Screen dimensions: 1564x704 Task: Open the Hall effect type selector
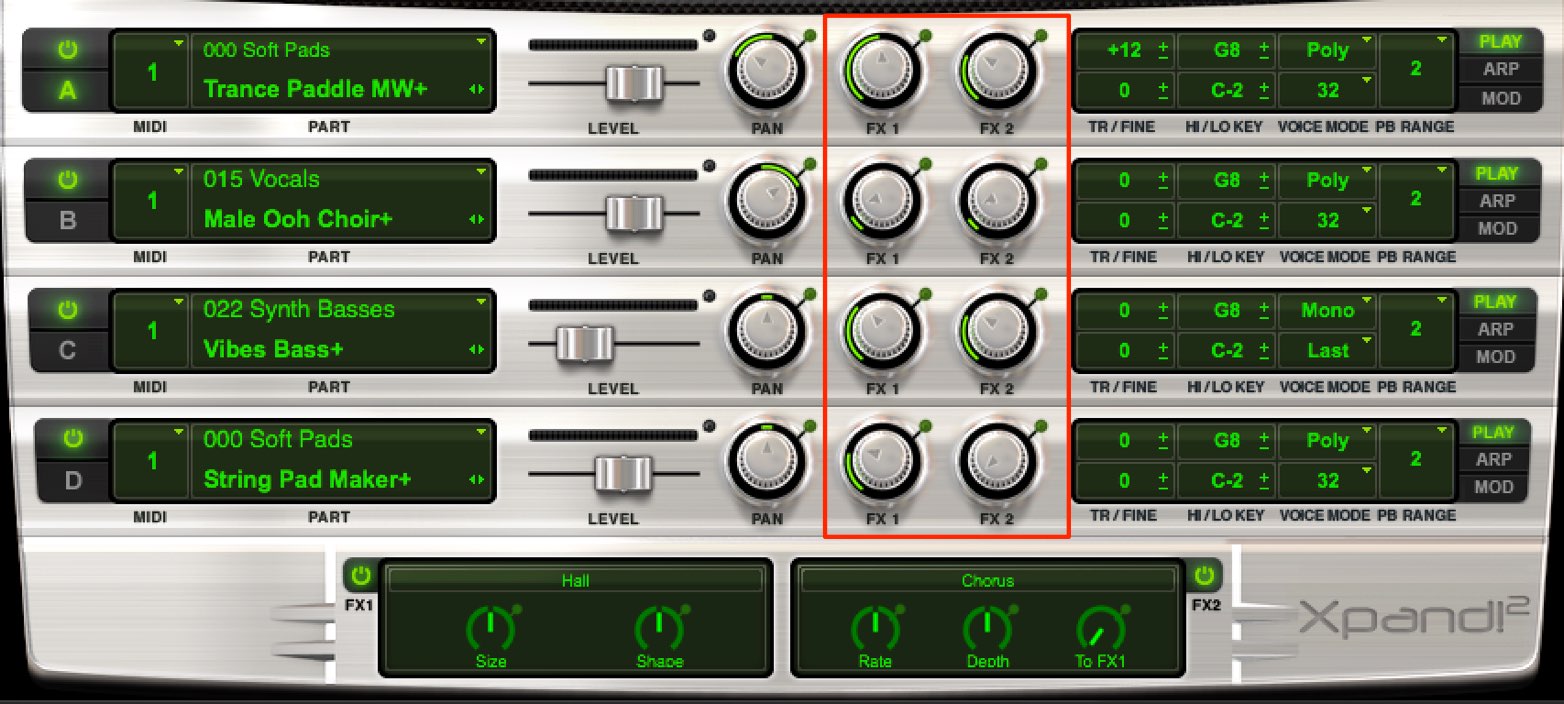(x=575, y=580)
